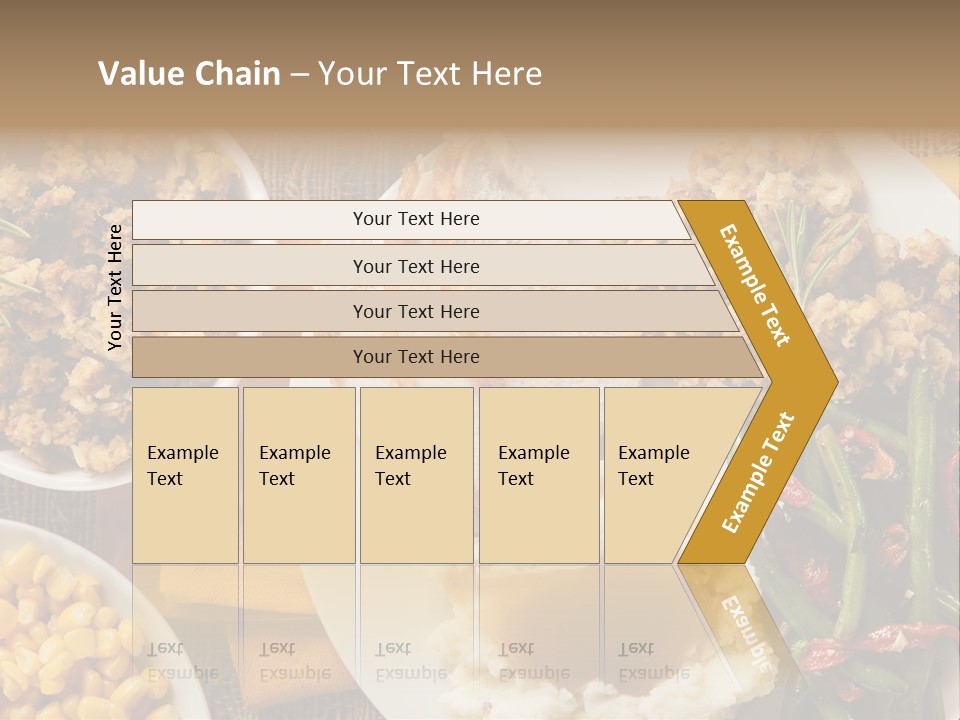Select the upper arrow 'Example Text' label
Image resolution: width=960 pixels, height=720 pixels.
(x=754, y=285)
